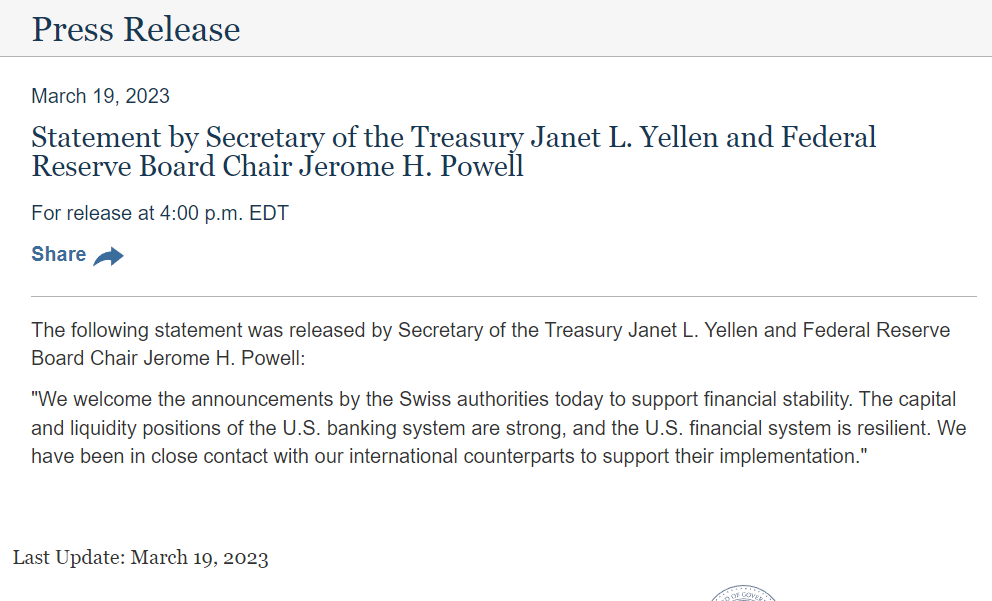
Task: Click the 'Last Update: March 19, 2023' line
Action: [140, 558]
